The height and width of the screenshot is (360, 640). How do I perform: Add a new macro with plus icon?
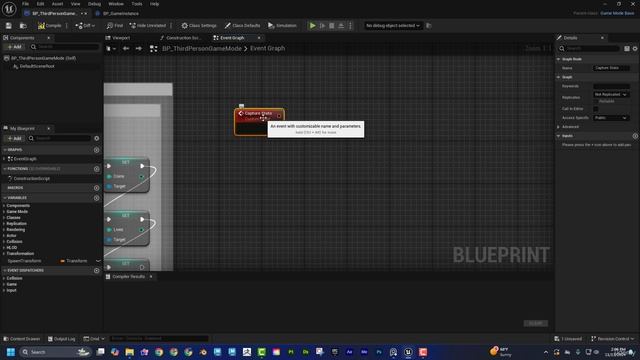point(97,188)
